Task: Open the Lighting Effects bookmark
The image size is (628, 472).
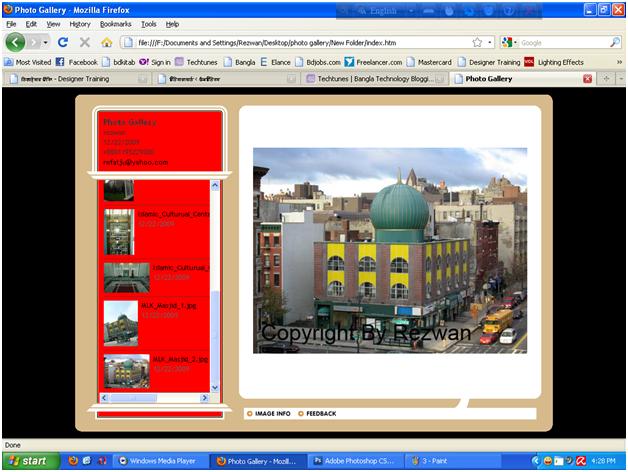Action: pyautogui.click(x=554, y=62)
